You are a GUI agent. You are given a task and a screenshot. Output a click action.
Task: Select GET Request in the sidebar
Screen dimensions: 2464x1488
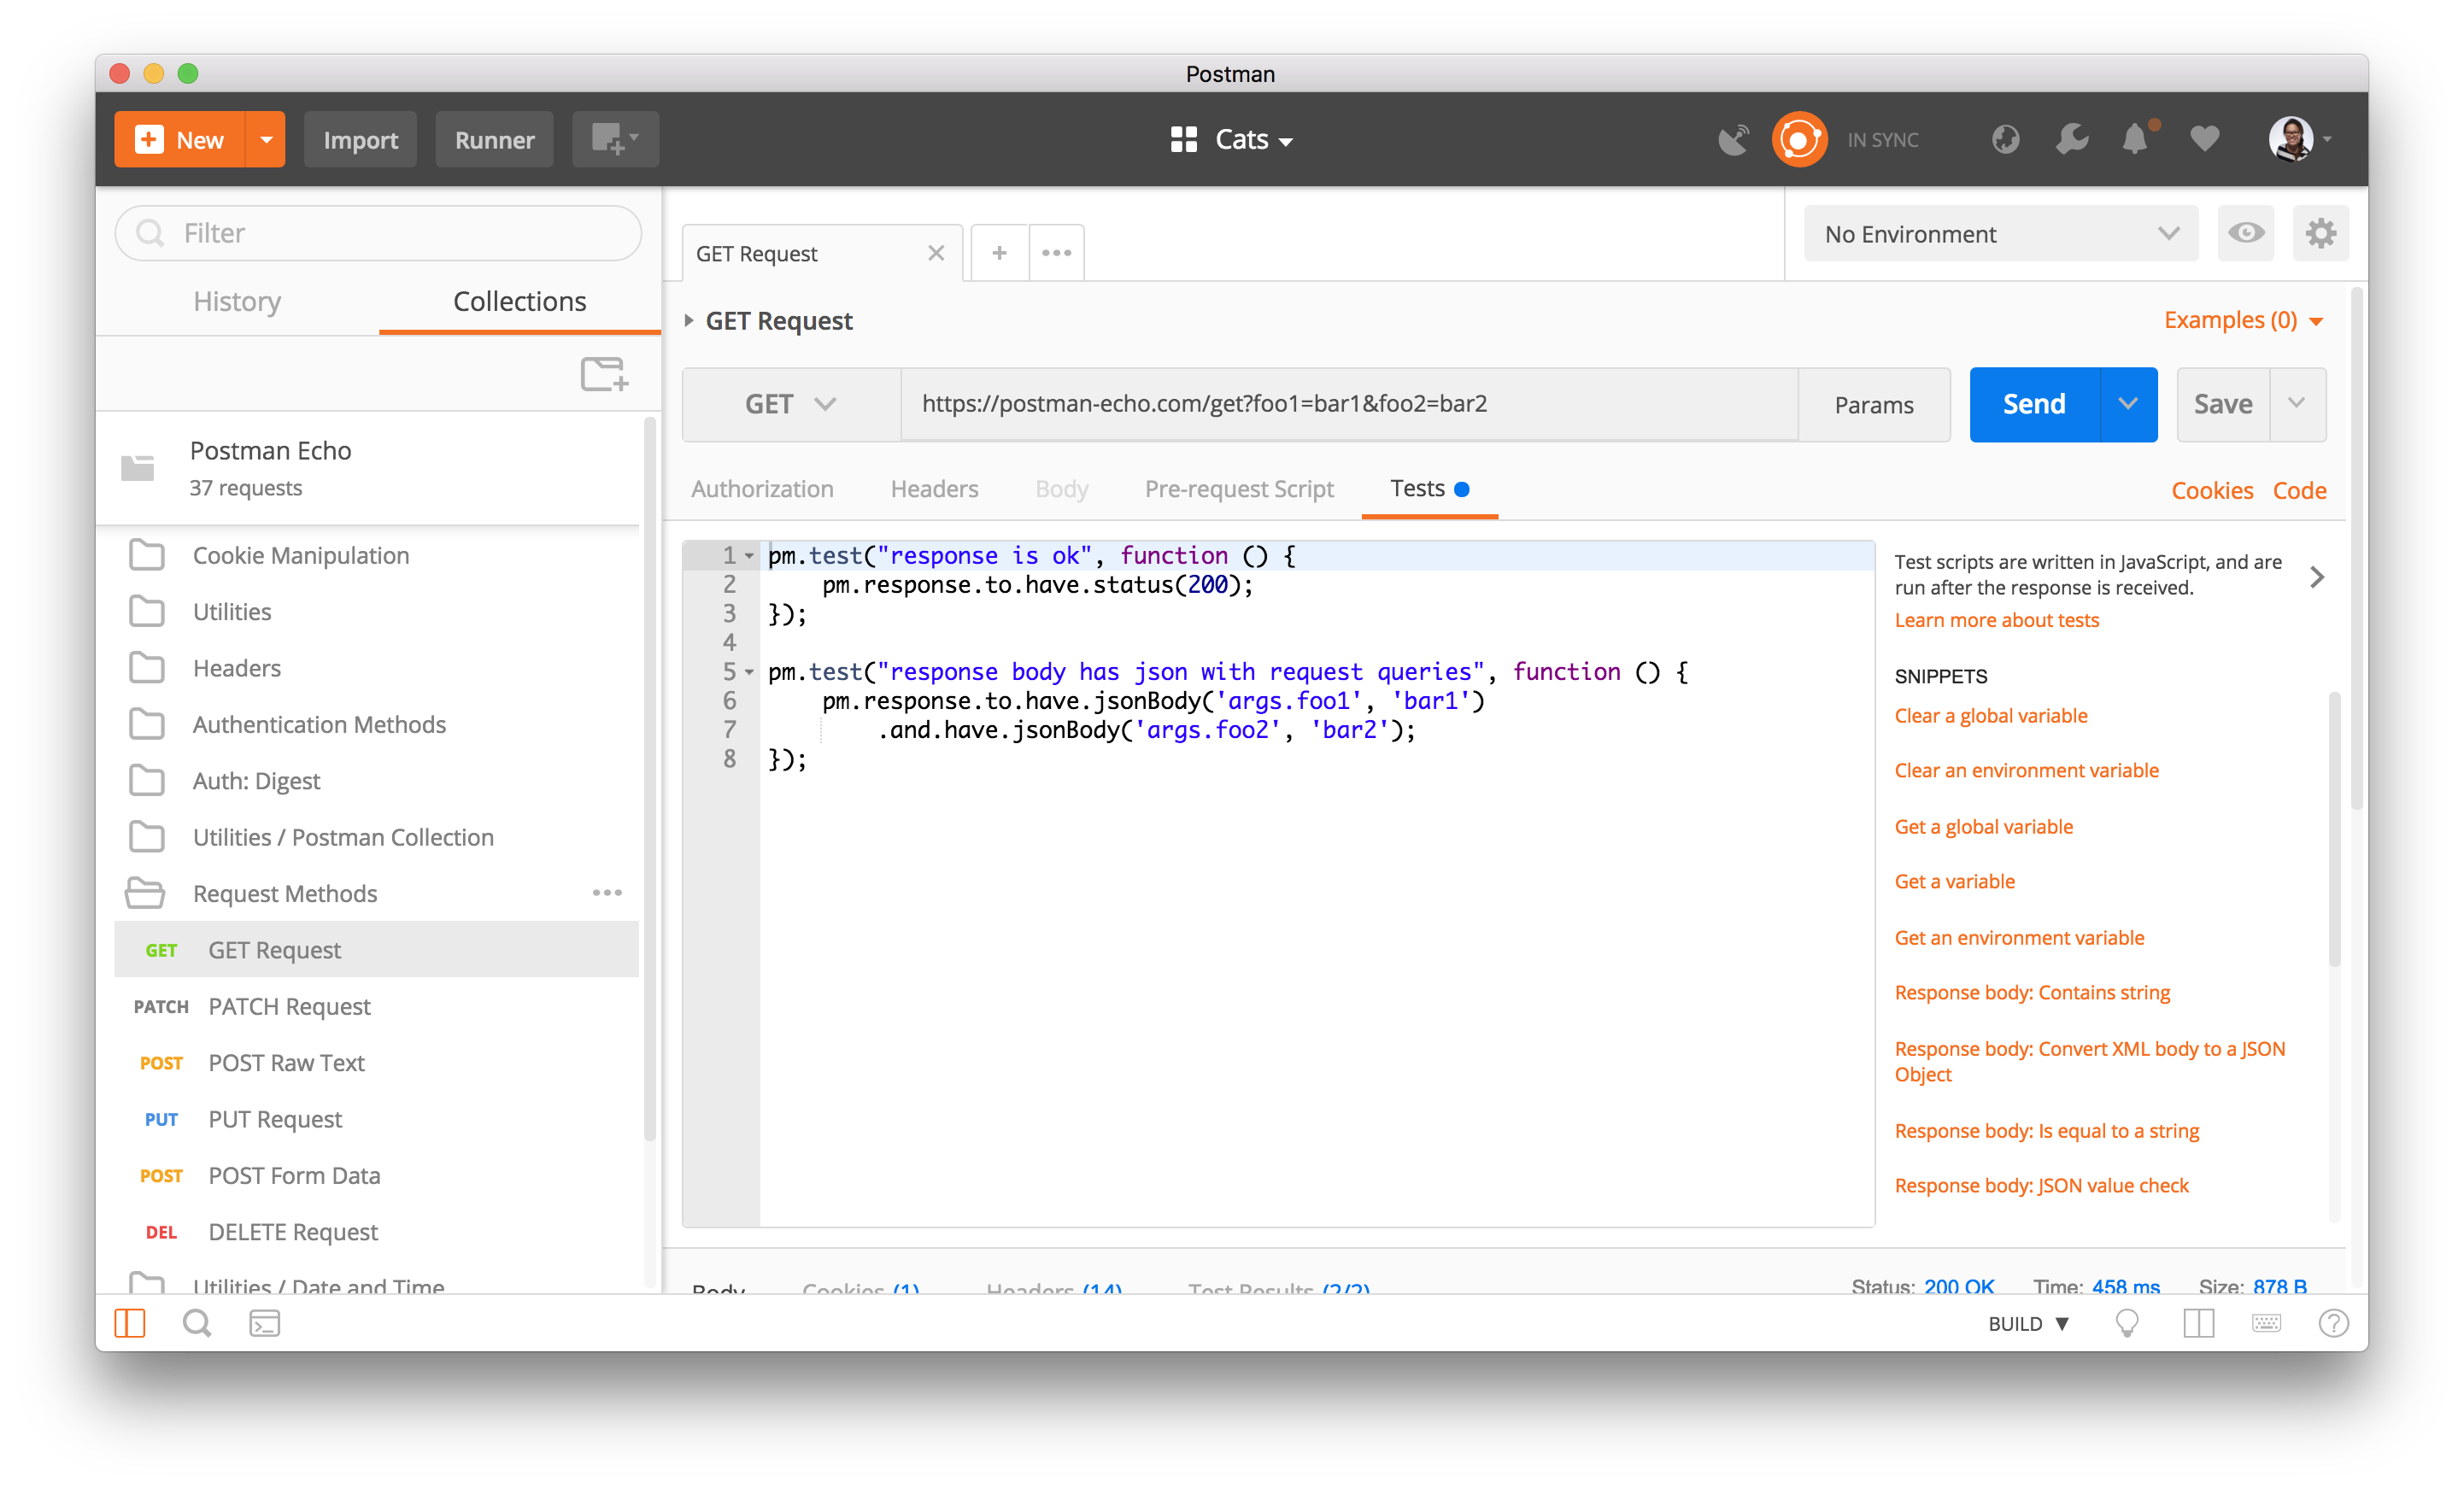(x=377, y=950)
